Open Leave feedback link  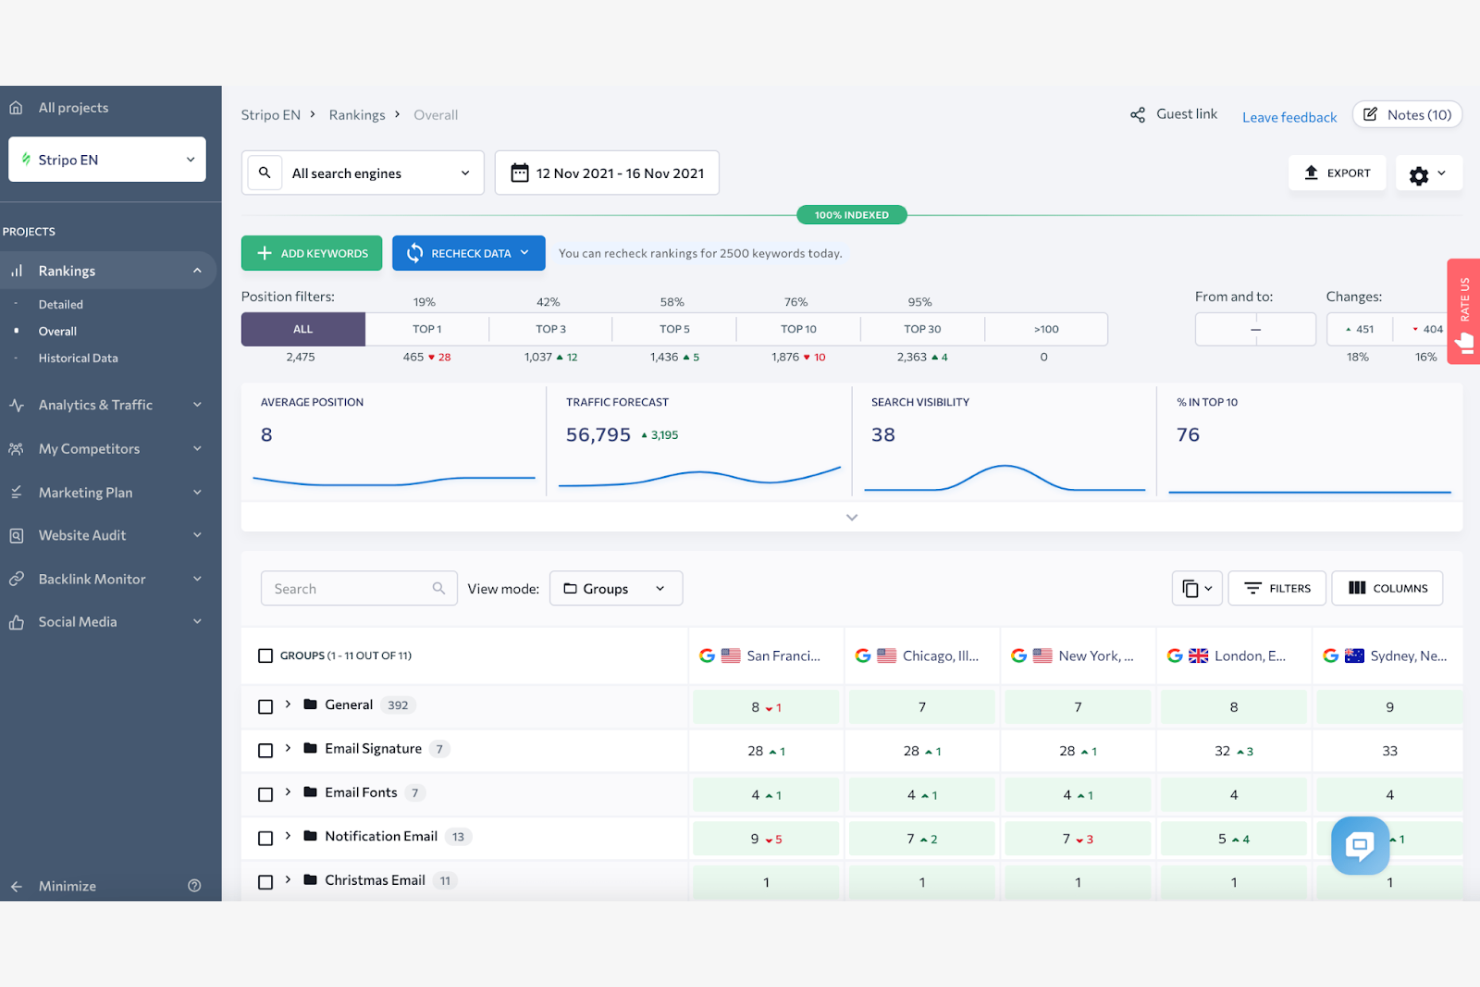[1288, 117]
